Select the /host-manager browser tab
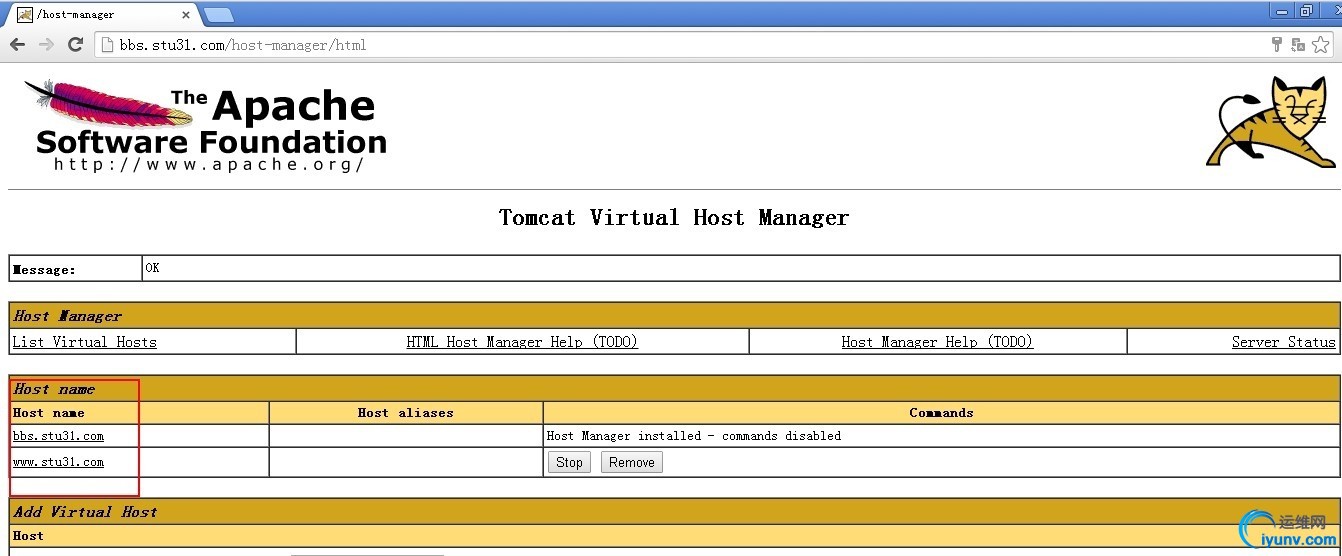Image resolution: width=1342 pixels, height=556 pixels. tap(104, 15)
